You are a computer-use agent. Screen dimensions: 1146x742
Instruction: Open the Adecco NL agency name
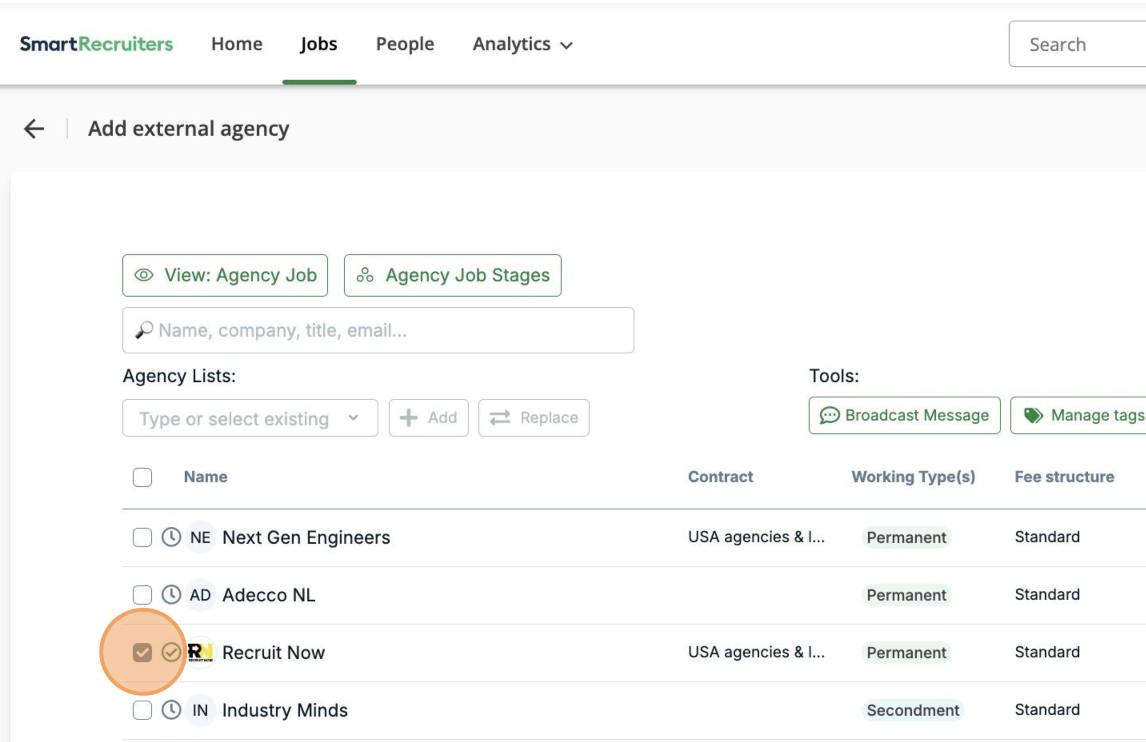269,595
